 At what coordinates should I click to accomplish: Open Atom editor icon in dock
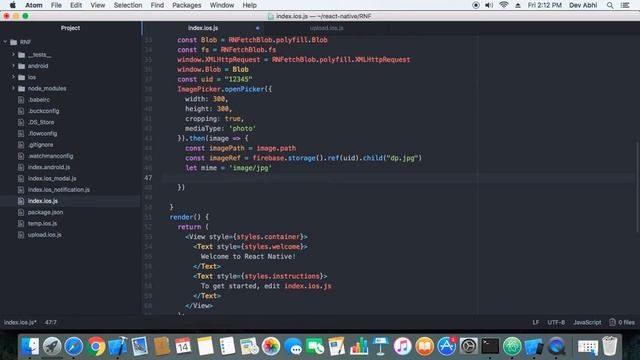pyautogui.click(x=512, y=347)
